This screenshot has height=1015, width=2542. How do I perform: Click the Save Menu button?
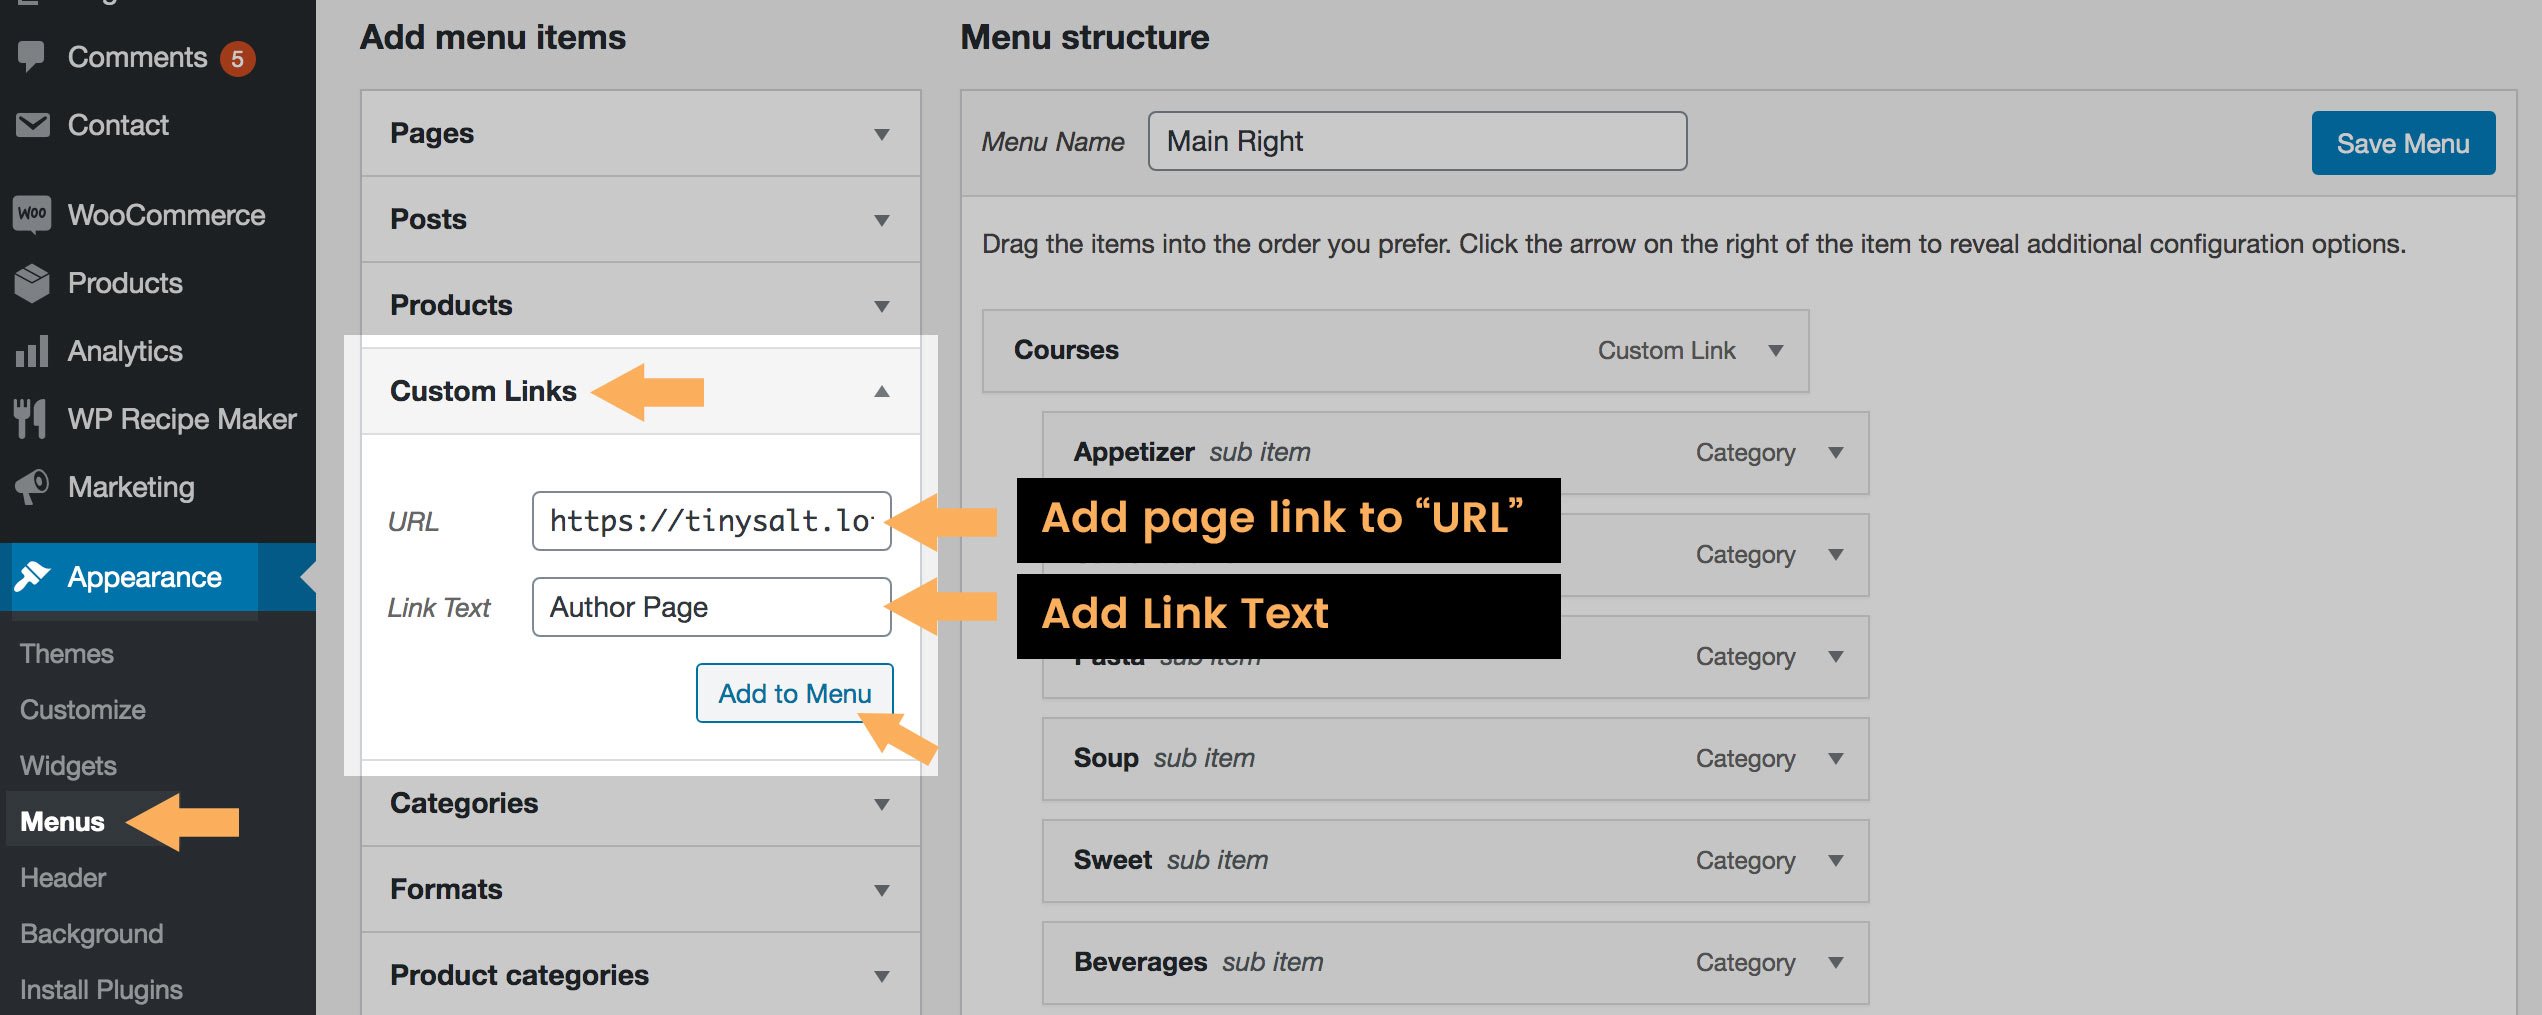[2403, 142]
